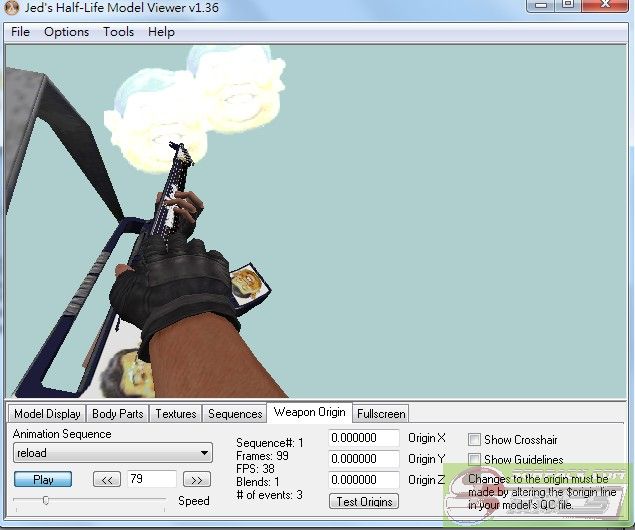Go to the Textures tab
The image size is (635, 530).
point(176,414)
